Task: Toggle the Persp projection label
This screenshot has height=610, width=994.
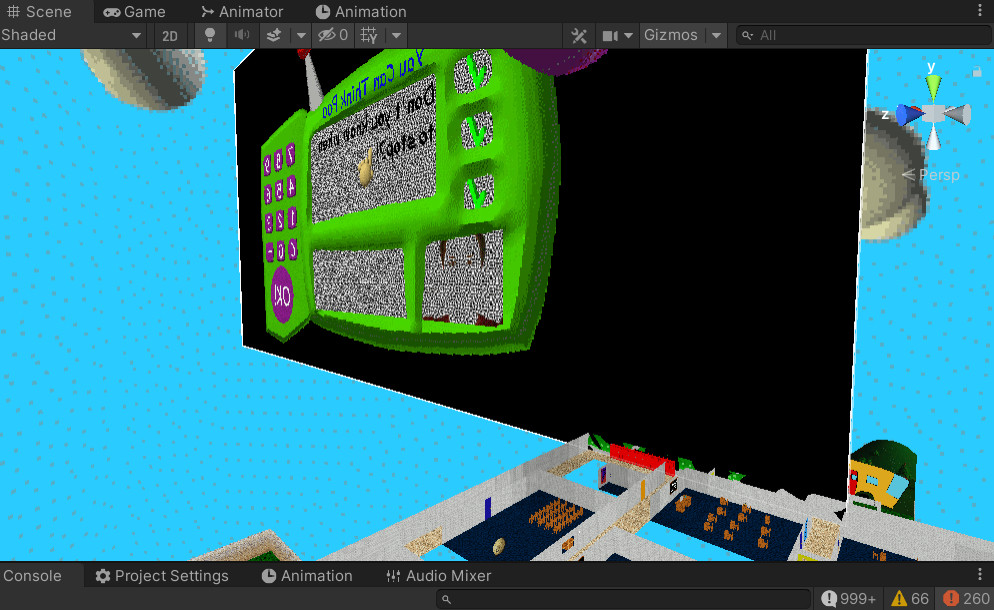Action: 931,175
